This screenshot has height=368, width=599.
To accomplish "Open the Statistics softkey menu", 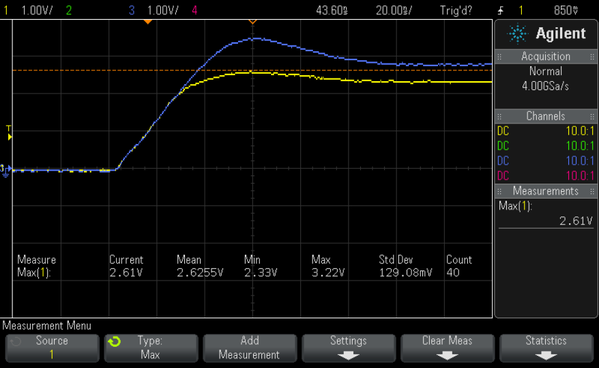I will [546, 348].
